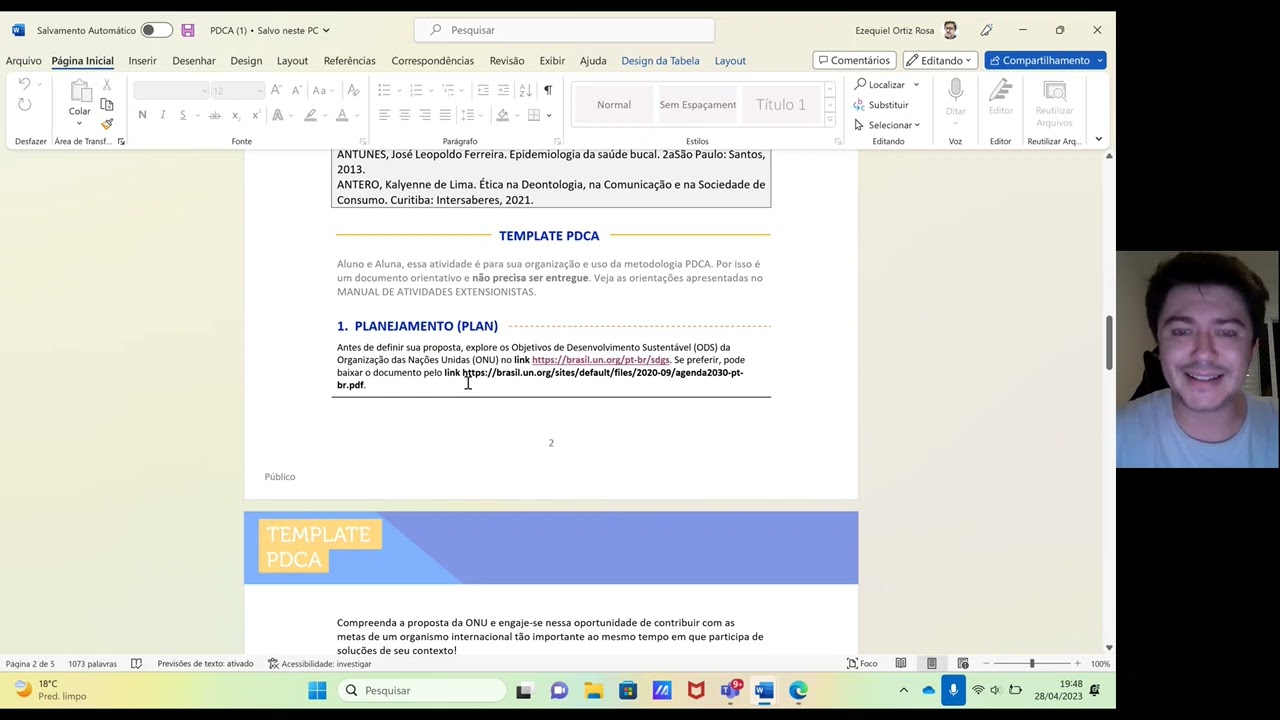Expand the borders dropdown arrow
The width and height of the screenshot is (1280, 720).
(x=550, y=115)
